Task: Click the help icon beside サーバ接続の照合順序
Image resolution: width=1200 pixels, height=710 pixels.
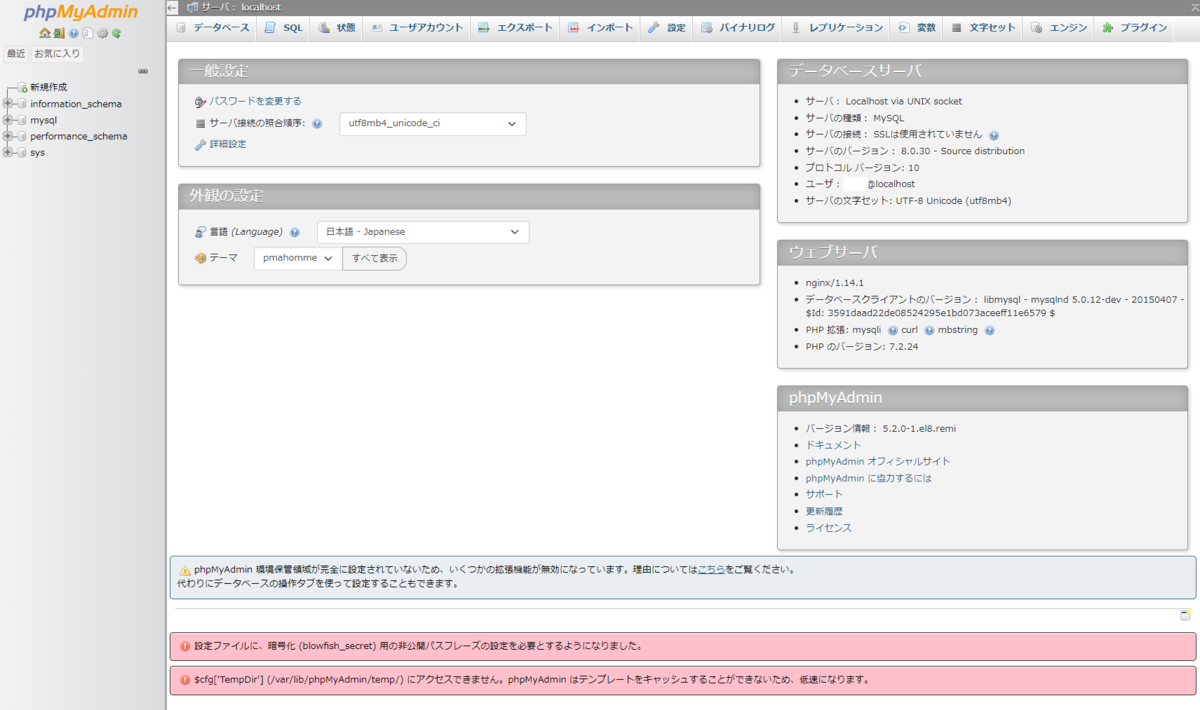Action: [x=317, y=124]
